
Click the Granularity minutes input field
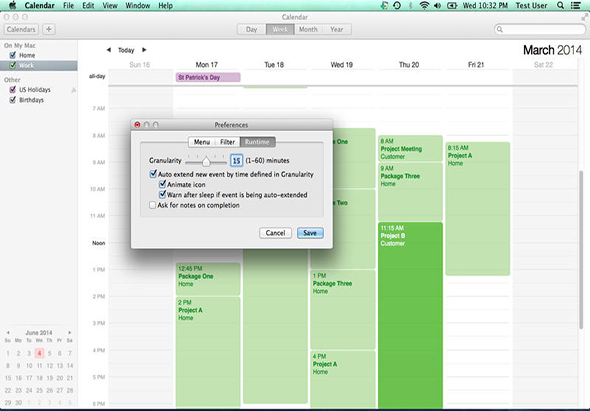click(x=236, y=161)
